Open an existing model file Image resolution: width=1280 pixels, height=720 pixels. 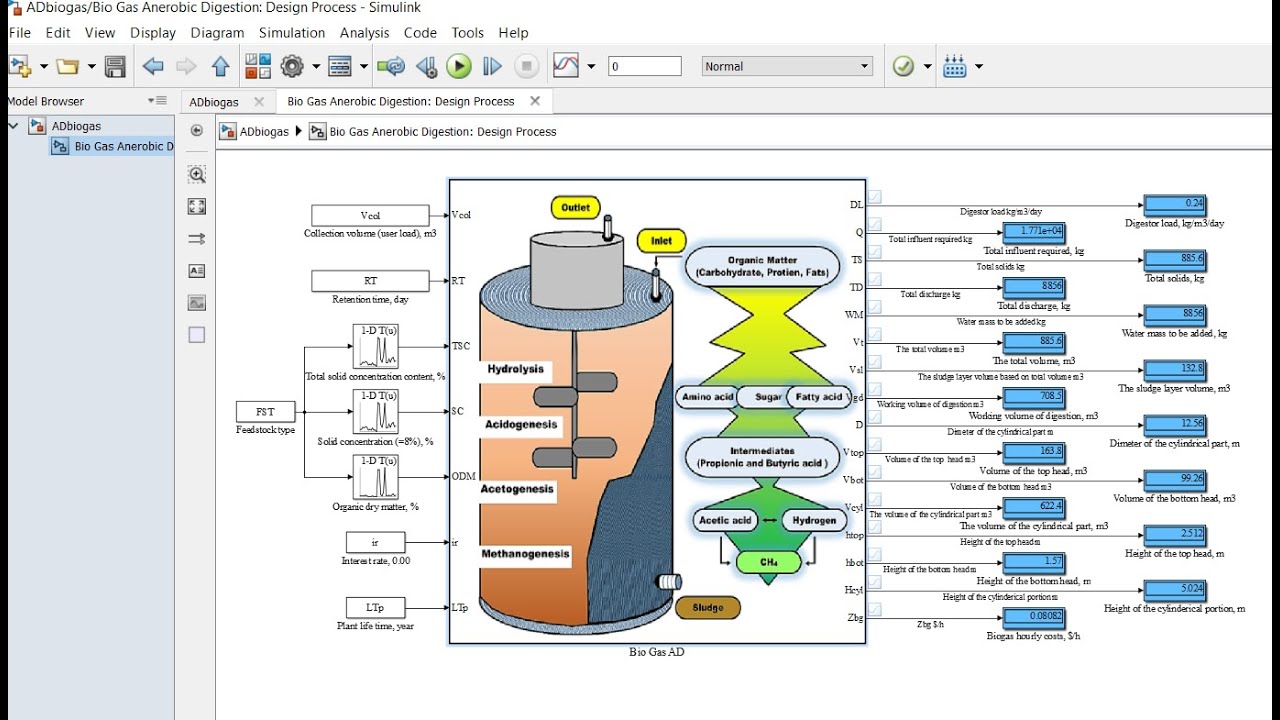pyautogui.click(x=67, y=67)
